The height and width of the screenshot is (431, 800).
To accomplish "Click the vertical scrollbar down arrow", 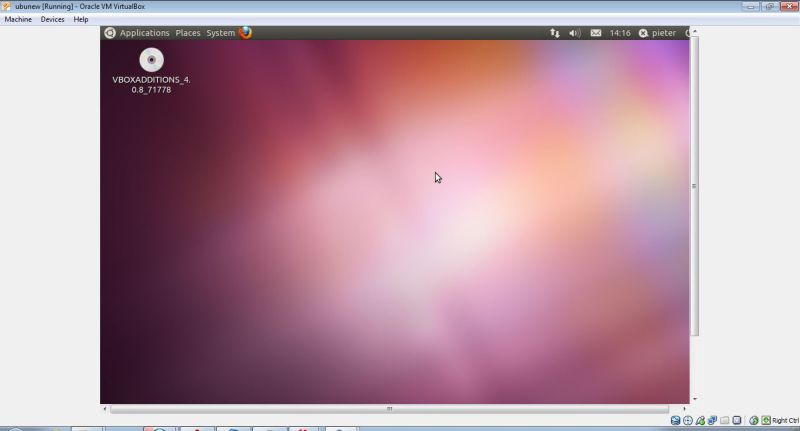I will 694,399.
